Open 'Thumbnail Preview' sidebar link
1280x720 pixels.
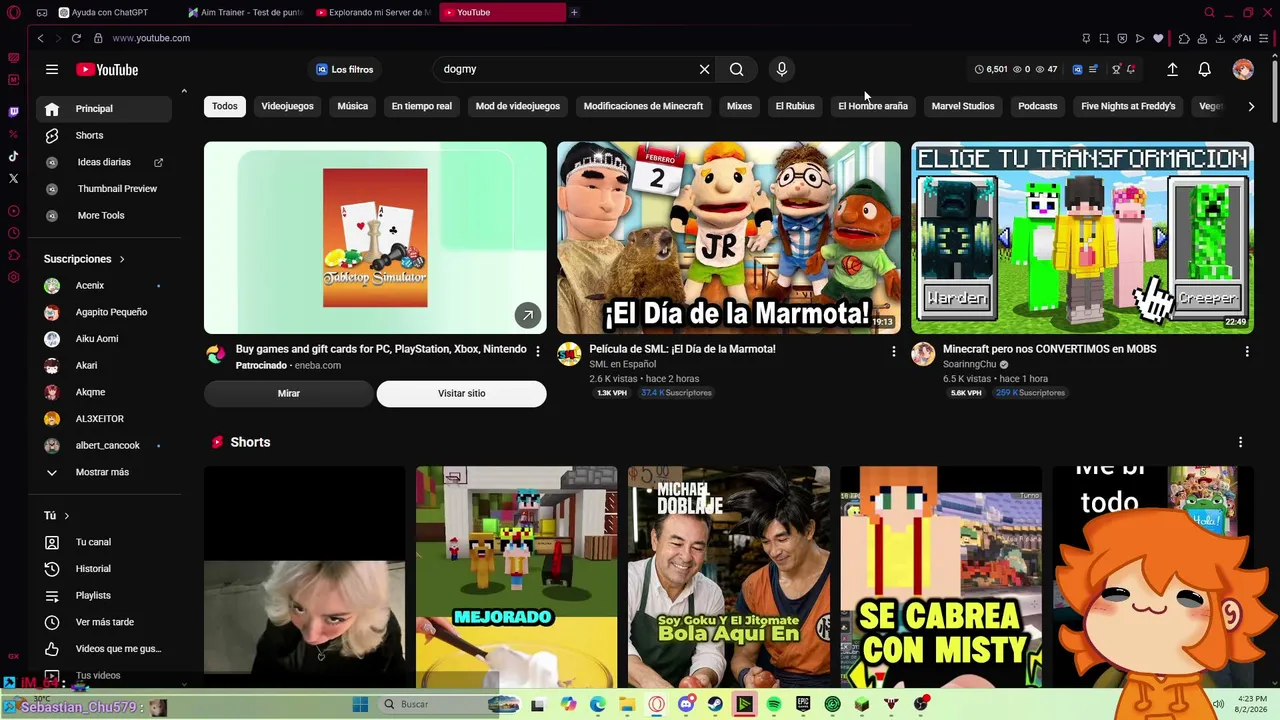click(105, 189)
